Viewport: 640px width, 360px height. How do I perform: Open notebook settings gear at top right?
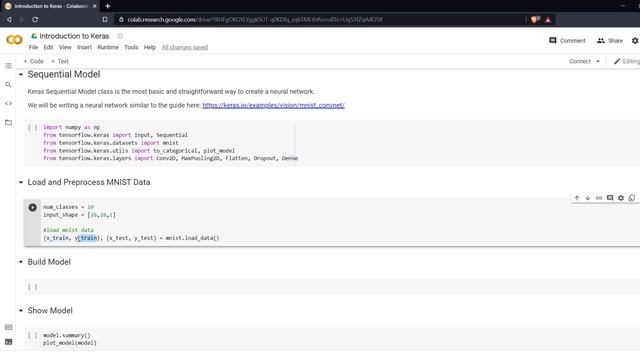click(x=635, y=41)
